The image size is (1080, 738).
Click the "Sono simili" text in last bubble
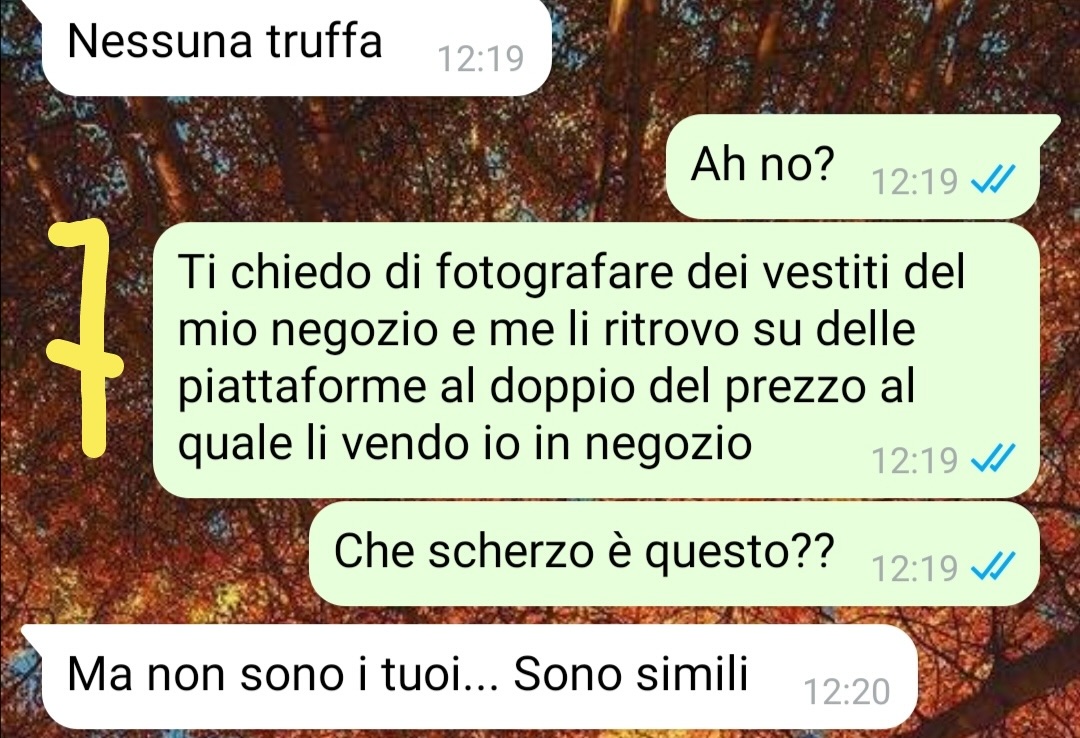[630, 674]
